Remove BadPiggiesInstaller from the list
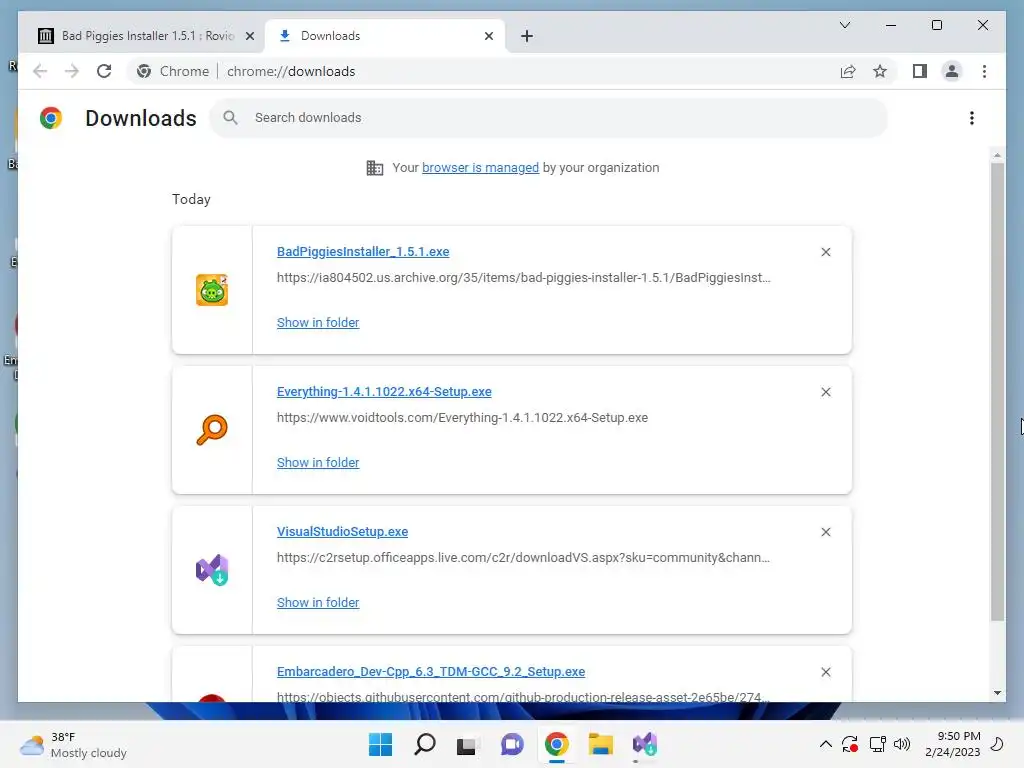Viewport: 1024px width, 768px height. (825, 252)
